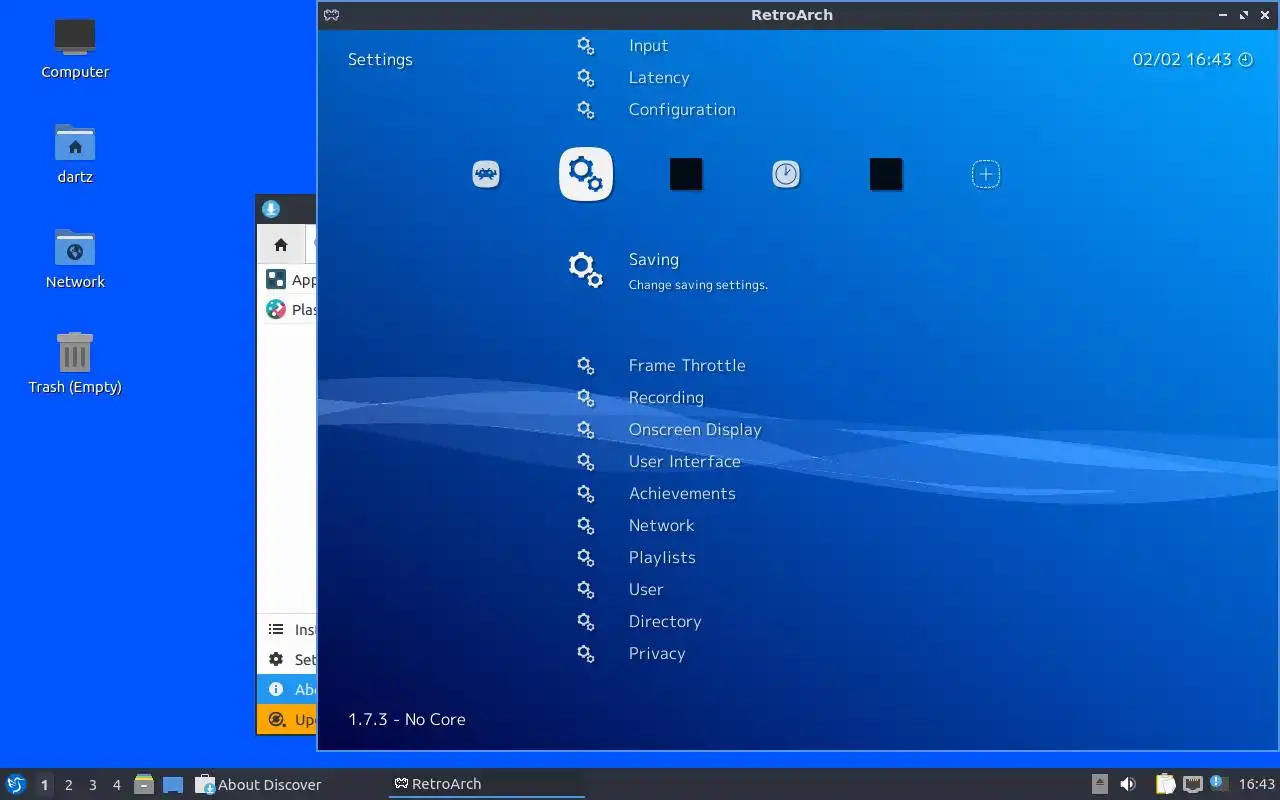Click the gear icon next to Privacy
Screen dimensions: 1280x800
pos(586,653)
